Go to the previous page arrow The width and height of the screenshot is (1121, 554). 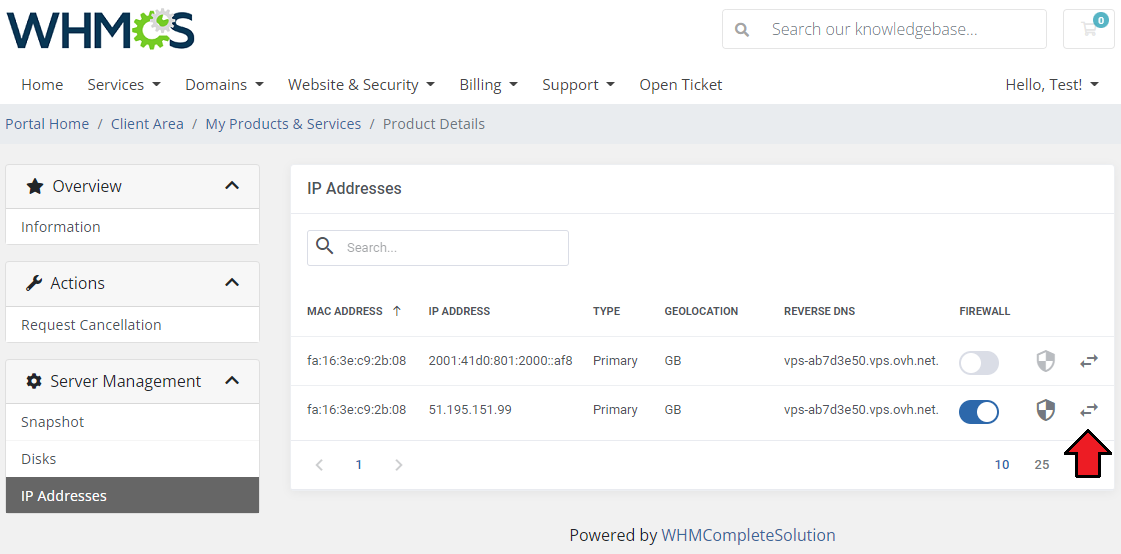(320, 465)
